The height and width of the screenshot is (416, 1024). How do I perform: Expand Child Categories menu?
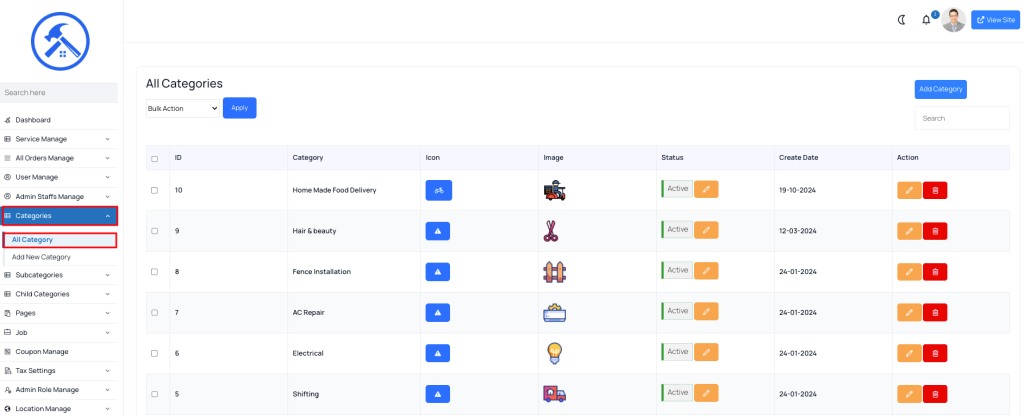[x=59, y=294]
